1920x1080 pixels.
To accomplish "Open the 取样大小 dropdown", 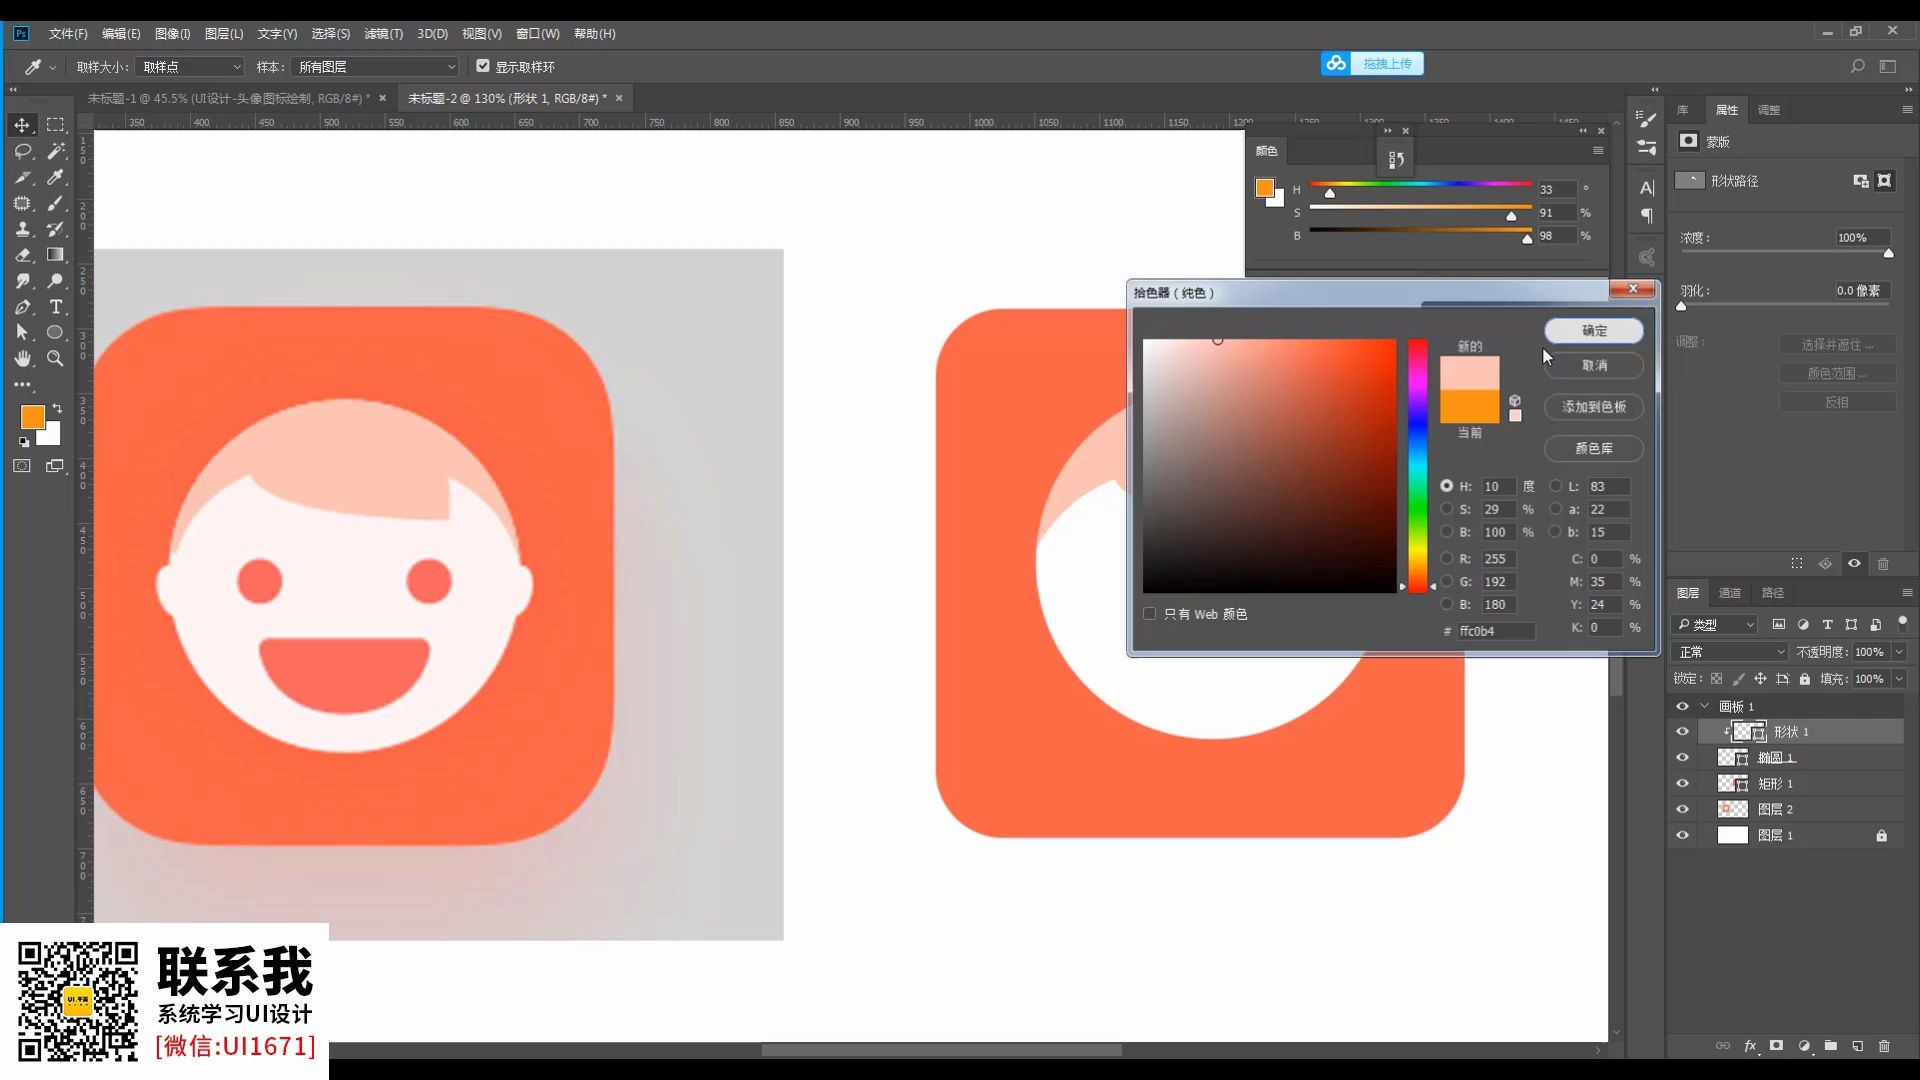I will 190,67.
